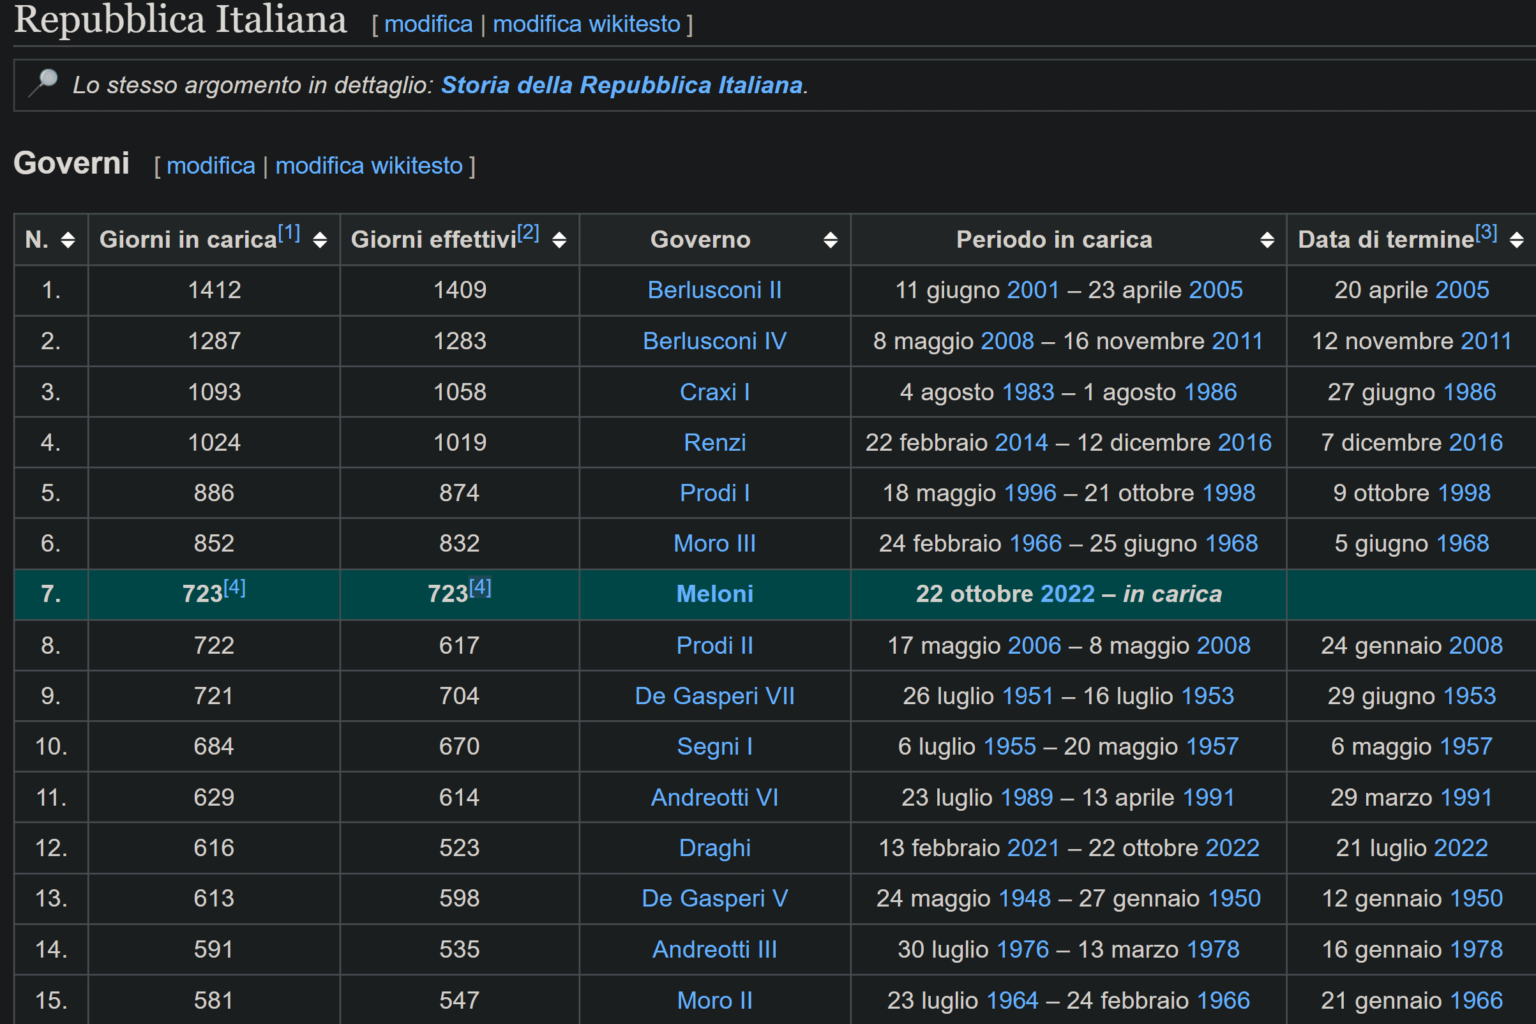Select the '581' days cell for Moro II

[x=214, y=1000]
